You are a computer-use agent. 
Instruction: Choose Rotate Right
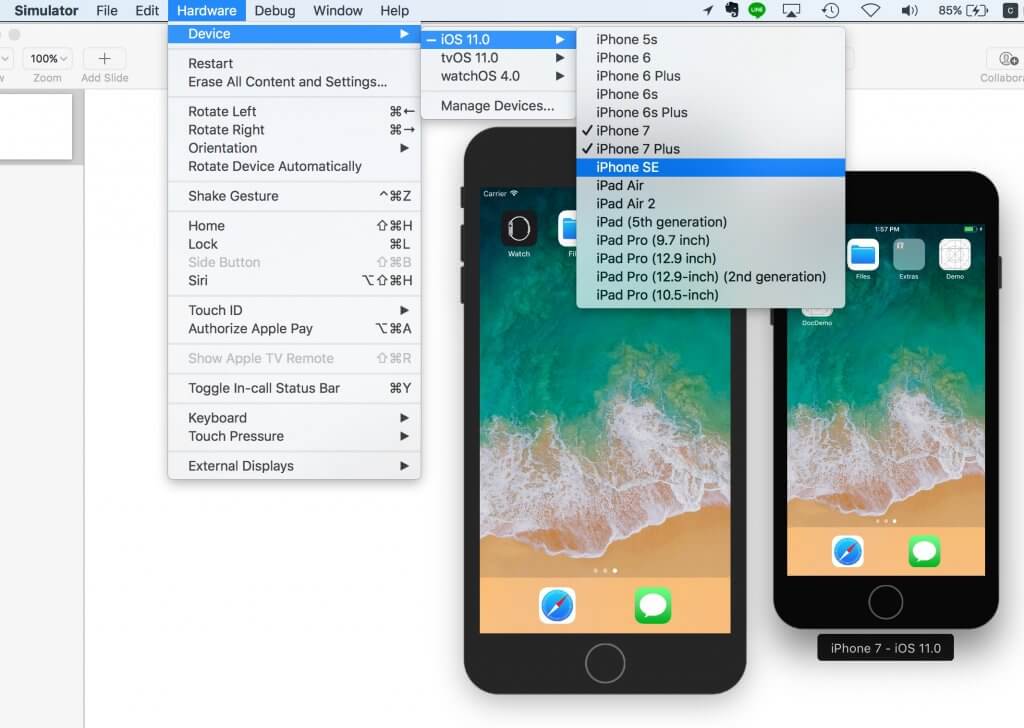(x=294, y=130)
